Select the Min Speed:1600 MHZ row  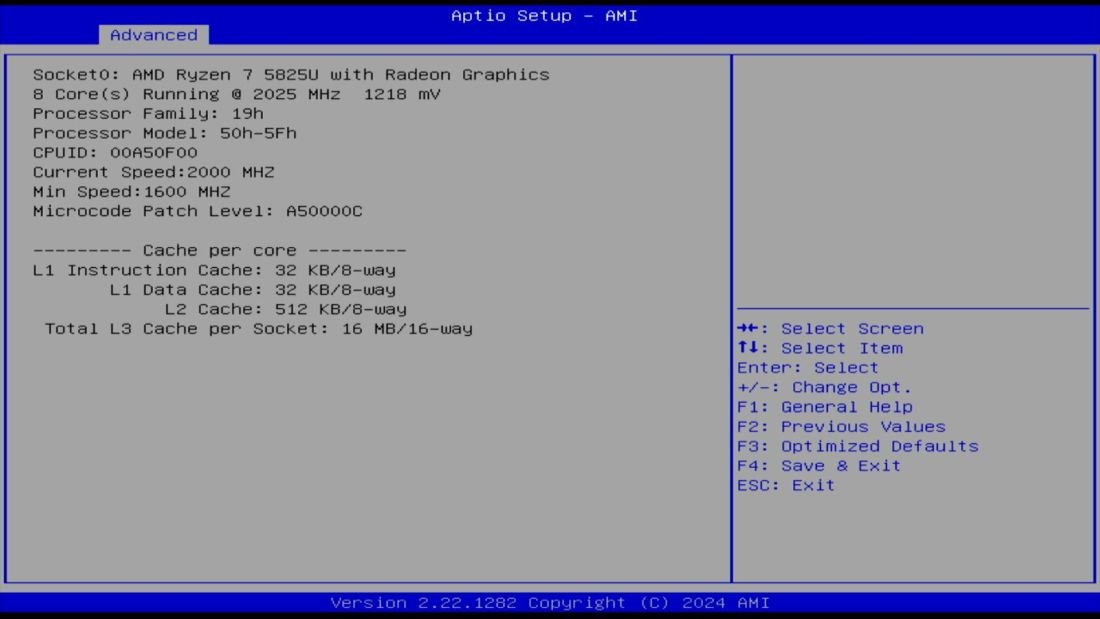coord(132,192)
